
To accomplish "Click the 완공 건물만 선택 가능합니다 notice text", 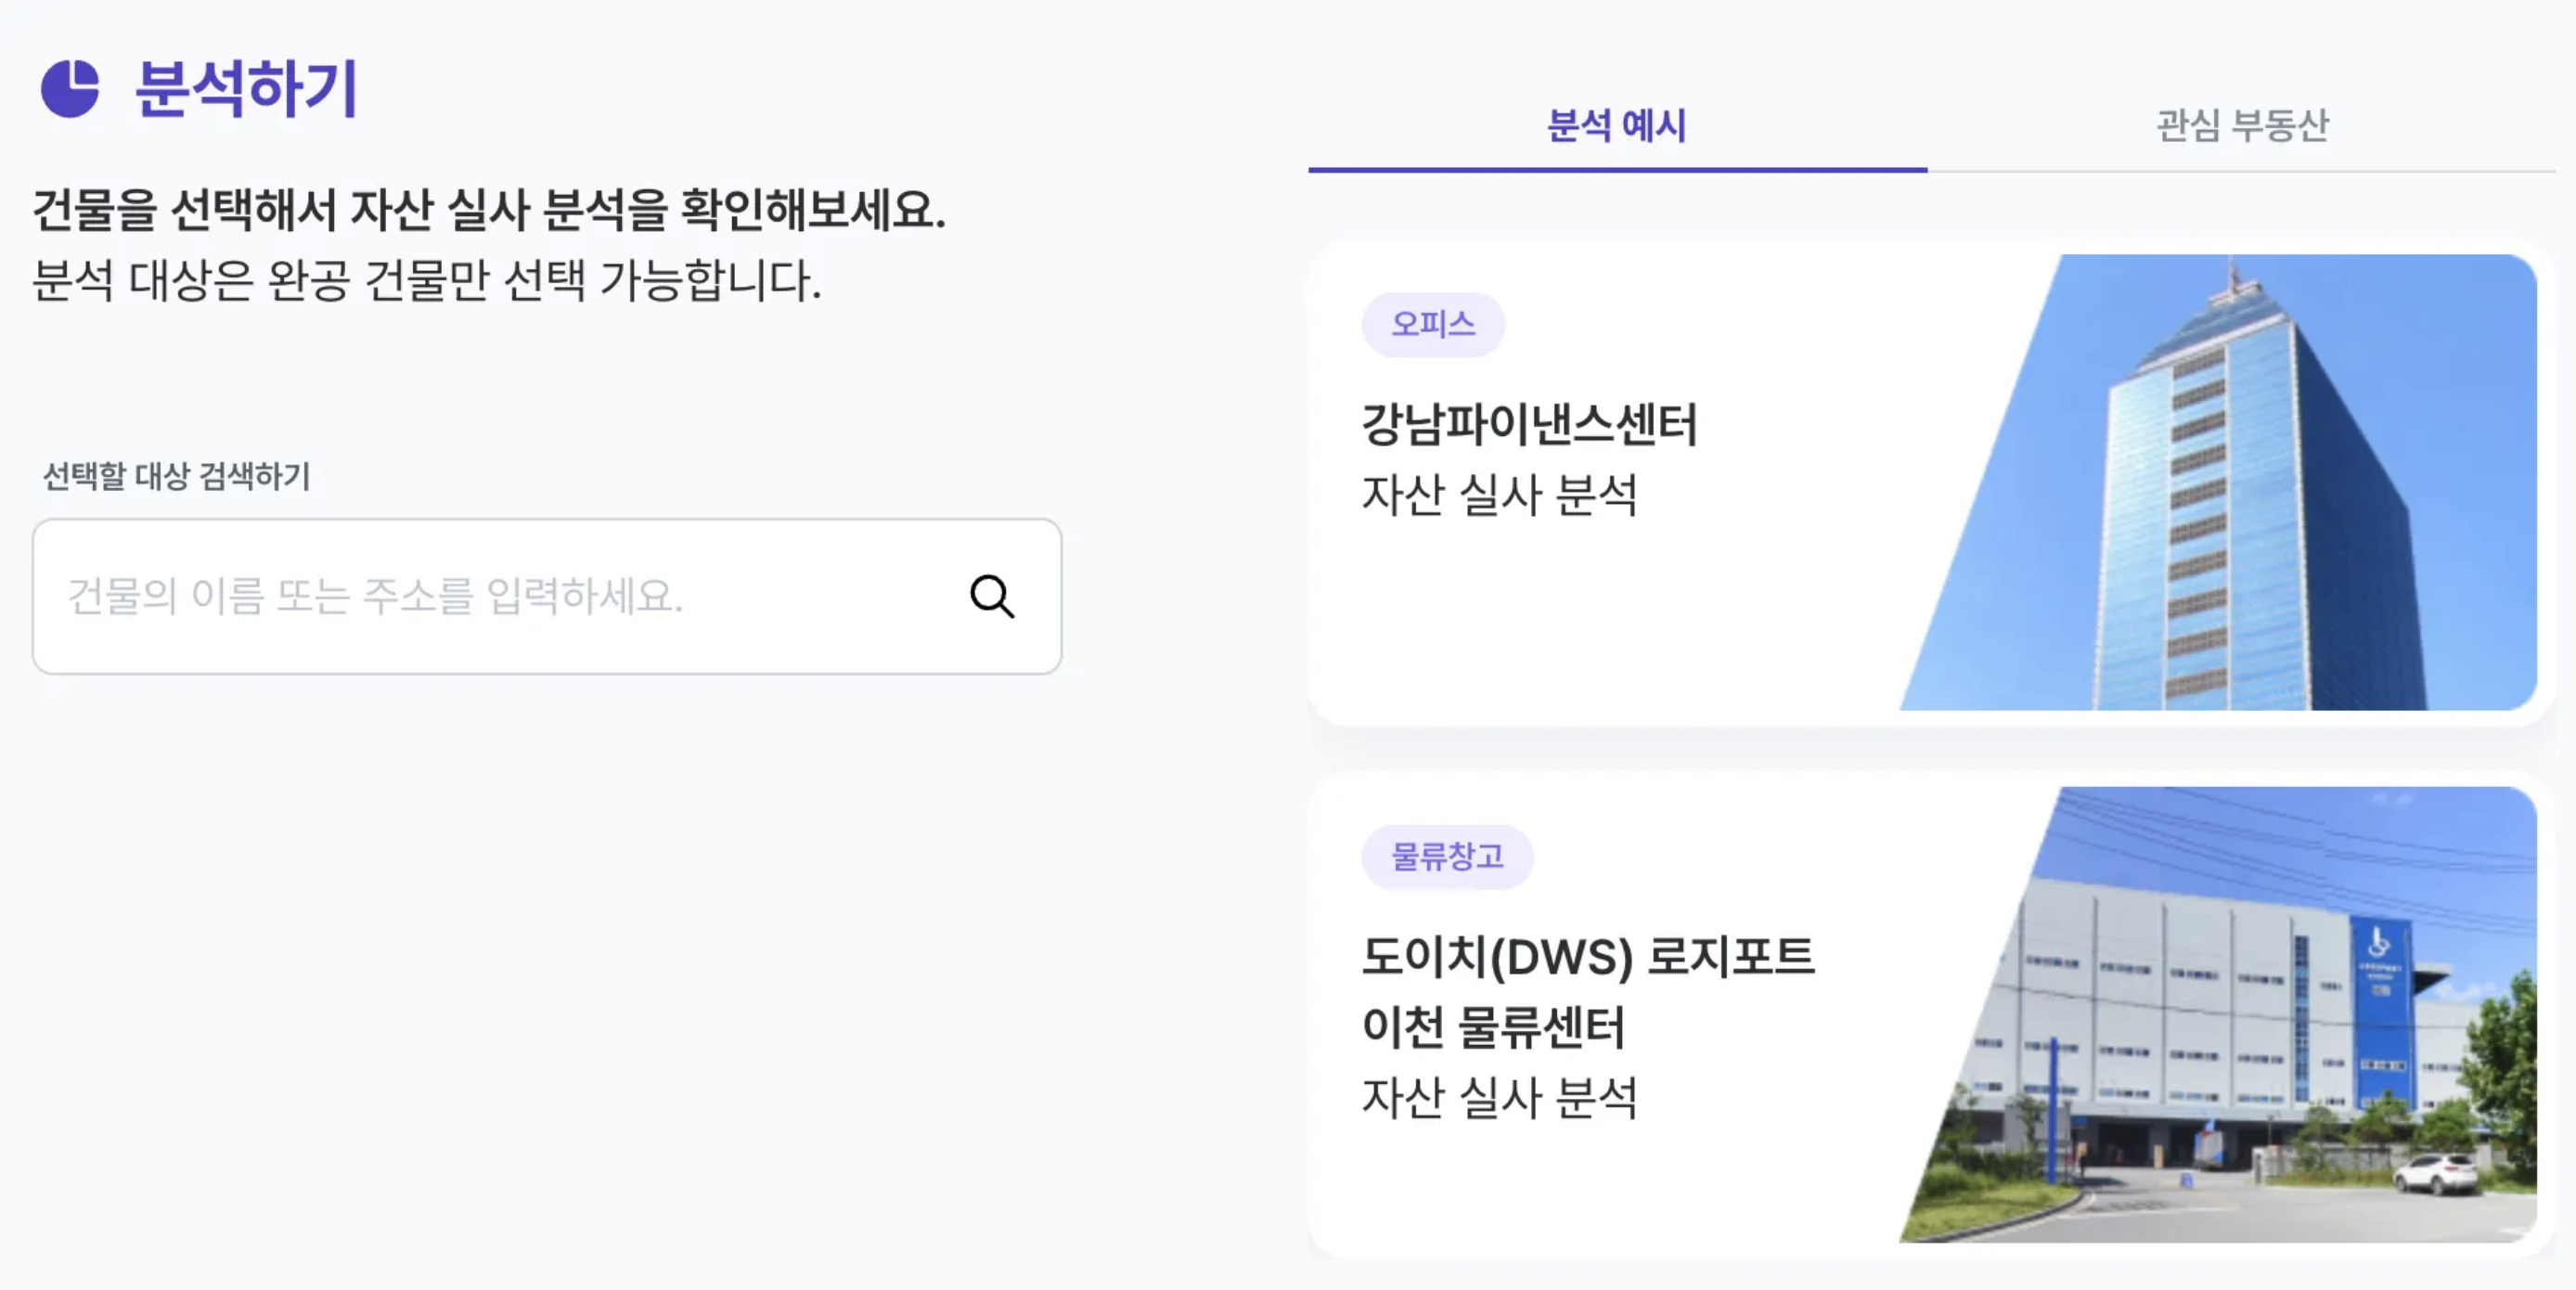I will coord(427,280).
